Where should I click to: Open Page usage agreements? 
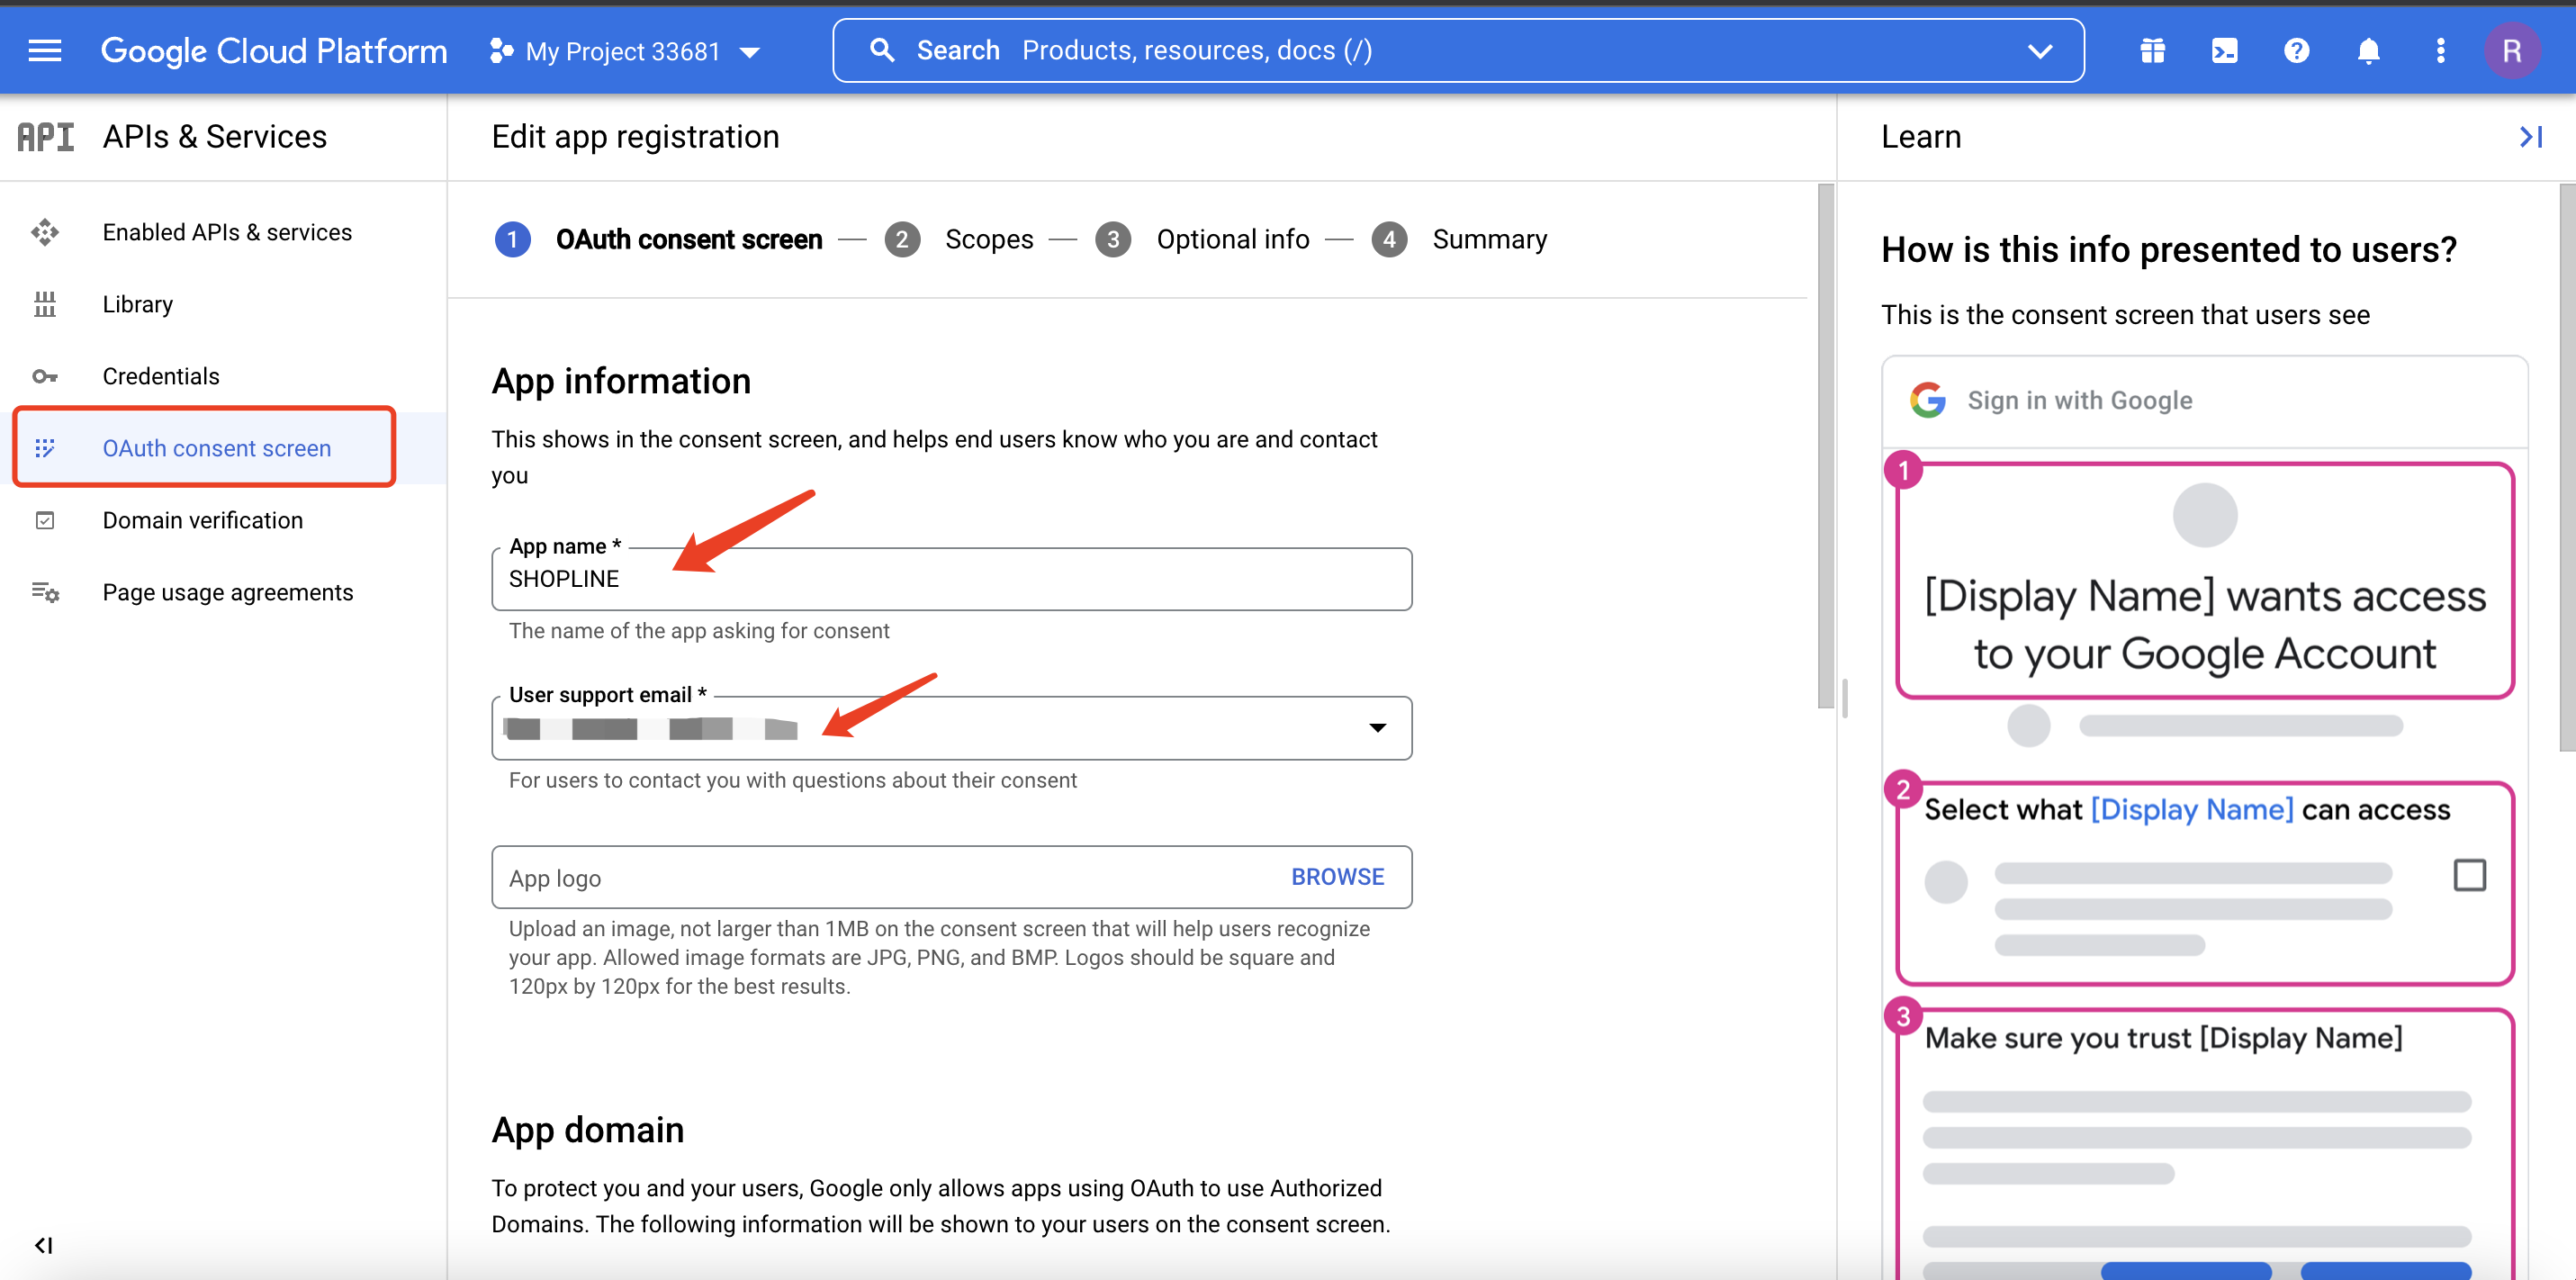coord(227,592)
